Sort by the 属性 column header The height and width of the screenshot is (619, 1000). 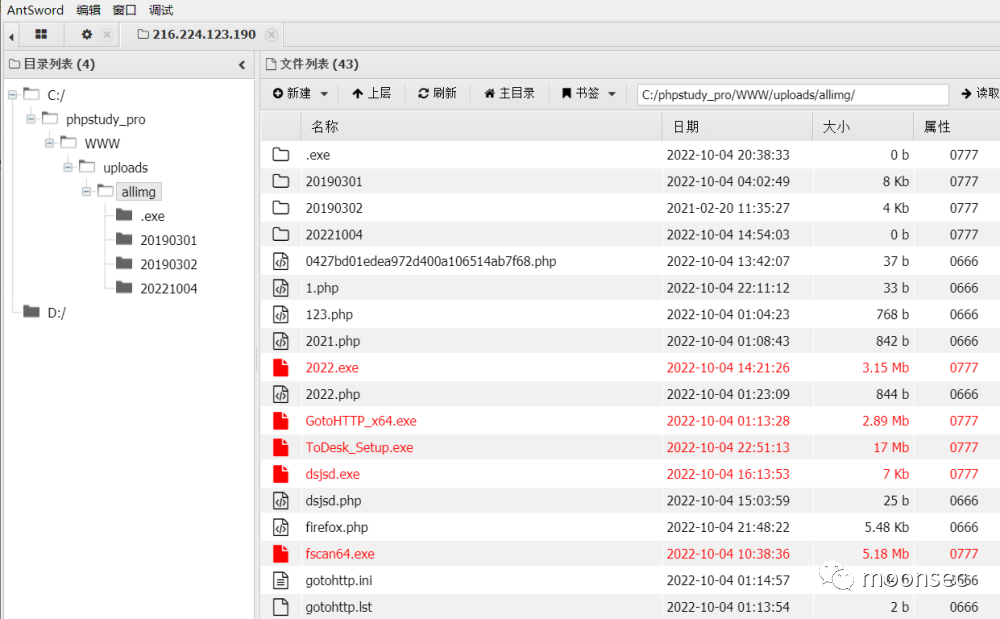[x=957, y=126]
